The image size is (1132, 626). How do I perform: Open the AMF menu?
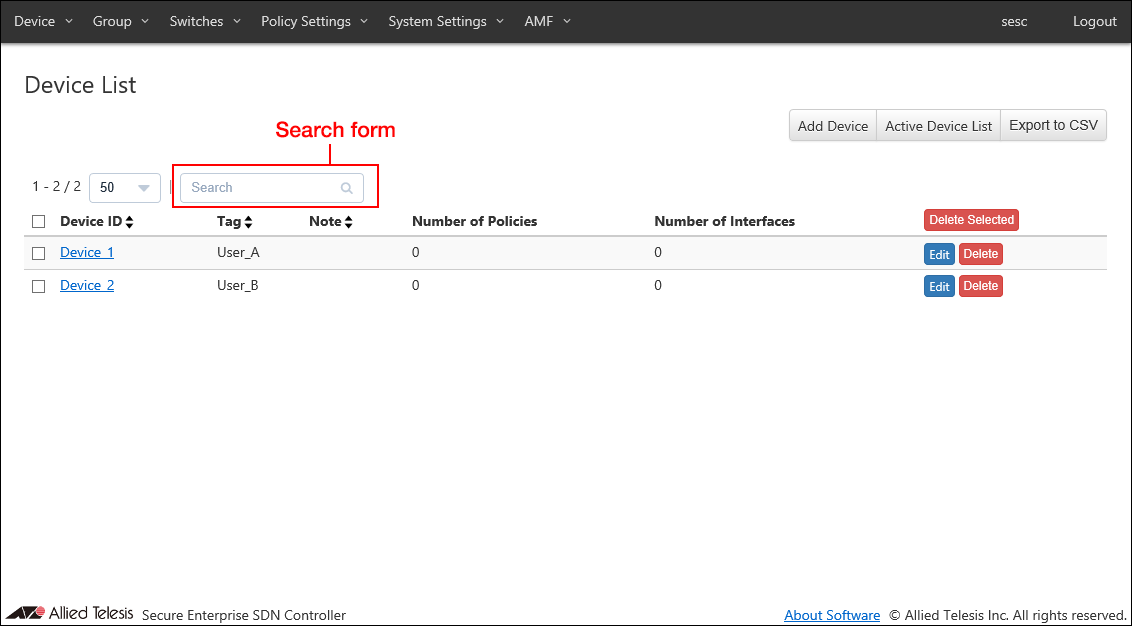547,21
